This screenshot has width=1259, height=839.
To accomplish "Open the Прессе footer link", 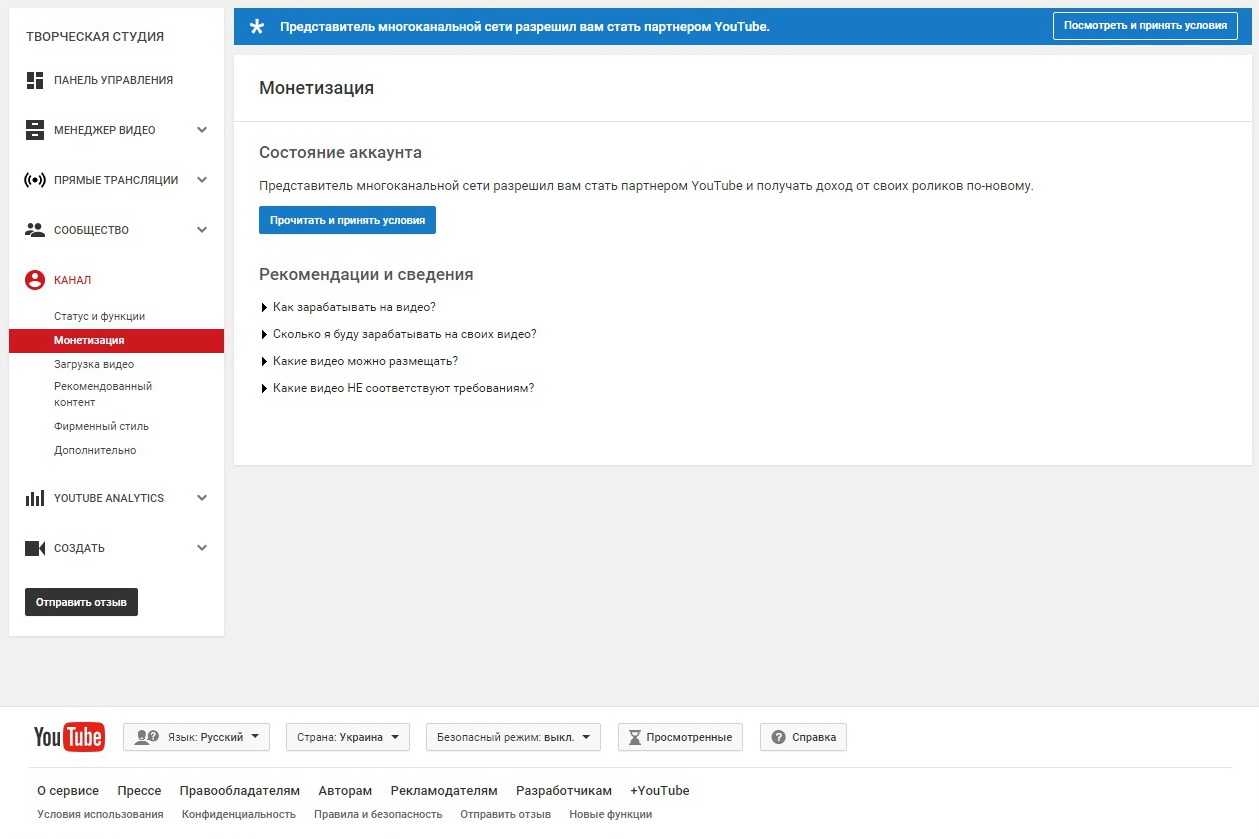I will click(x=139, y=790).
